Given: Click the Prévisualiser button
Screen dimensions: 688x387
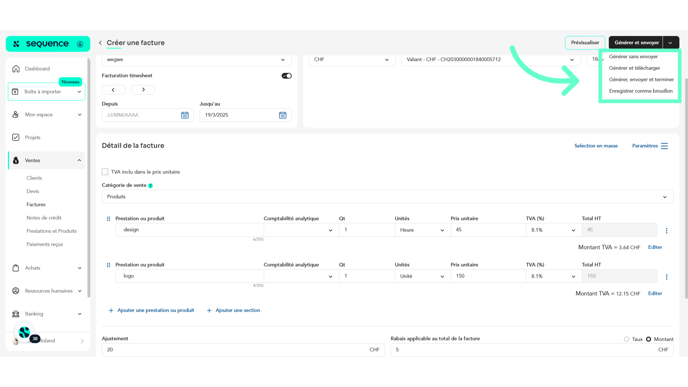Looking at the screenshot, I should coord(585,43).
